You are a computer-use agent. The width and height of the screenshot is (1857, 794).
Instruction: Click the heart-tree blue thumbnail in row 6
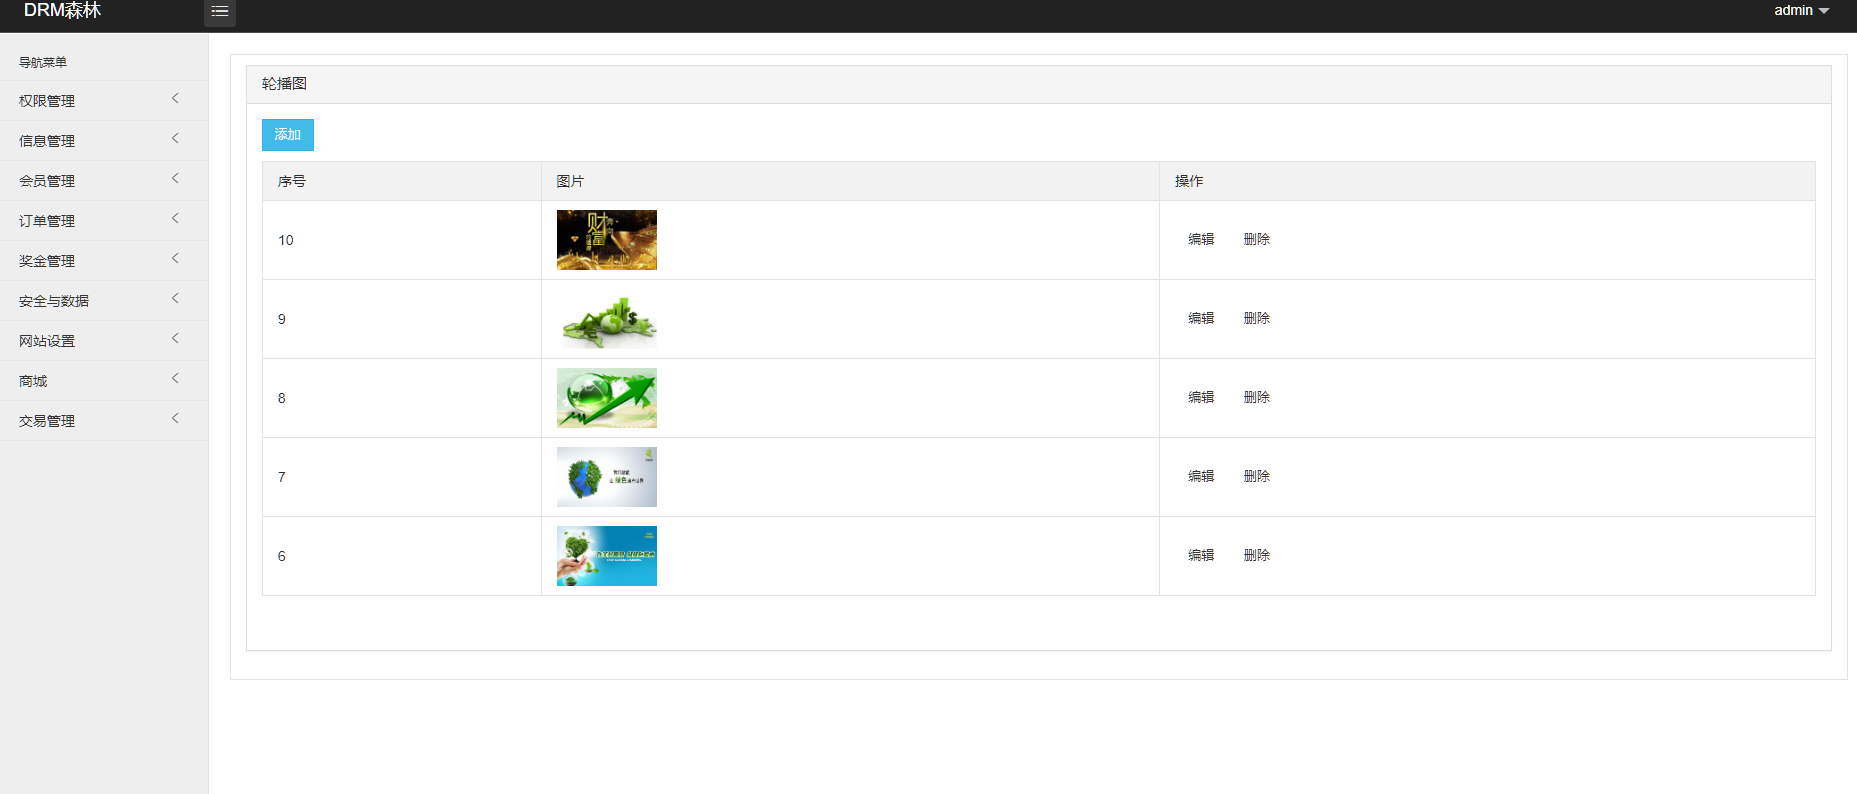coord(607,556)
